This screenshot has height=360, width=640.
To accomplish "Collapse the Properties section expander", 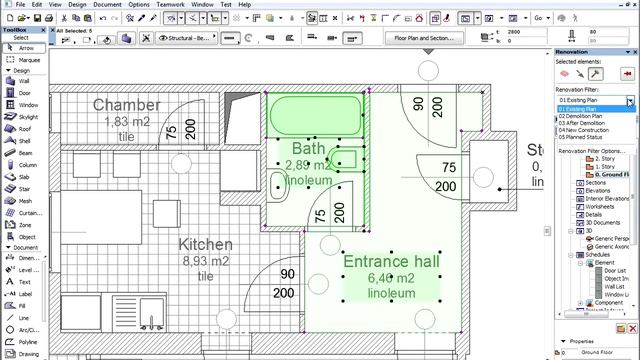I will tap(563, 341).
